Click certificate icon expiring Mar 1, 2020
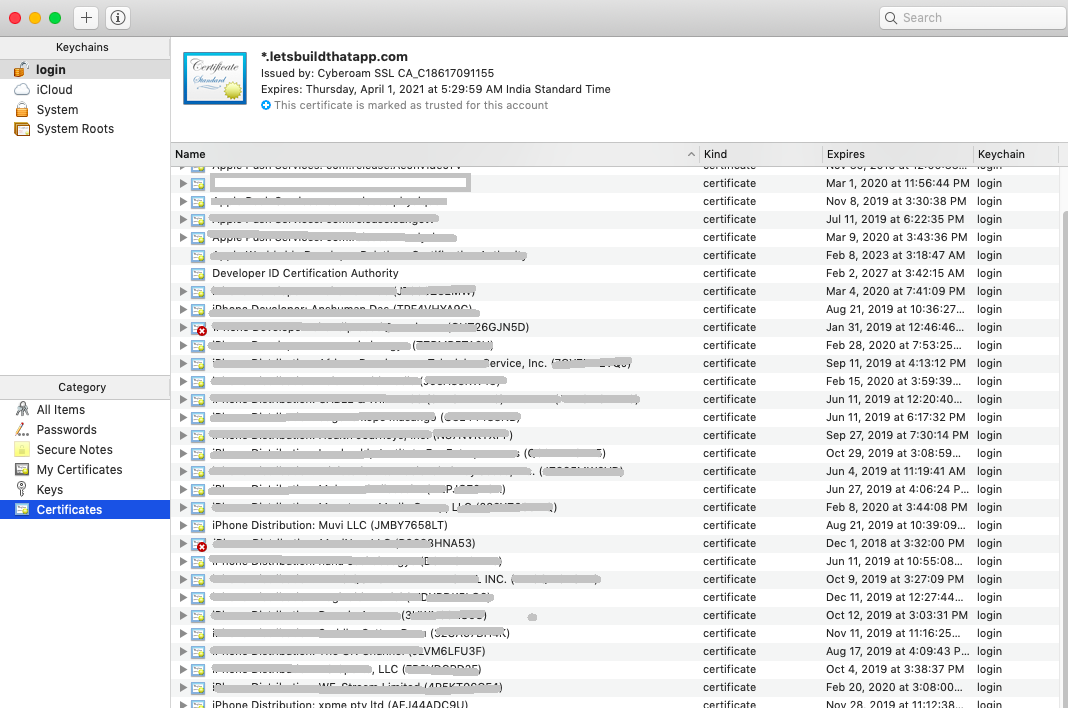This screenshot has height=708, width=1068. coord(198,184)
